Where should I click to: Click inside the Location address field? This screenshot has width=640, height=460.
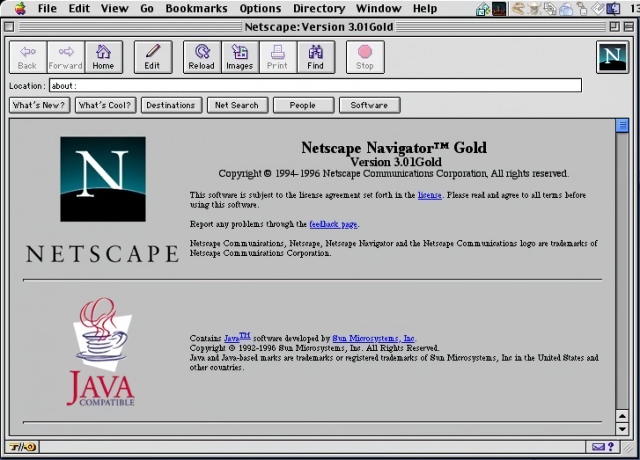tap(314, 86)
